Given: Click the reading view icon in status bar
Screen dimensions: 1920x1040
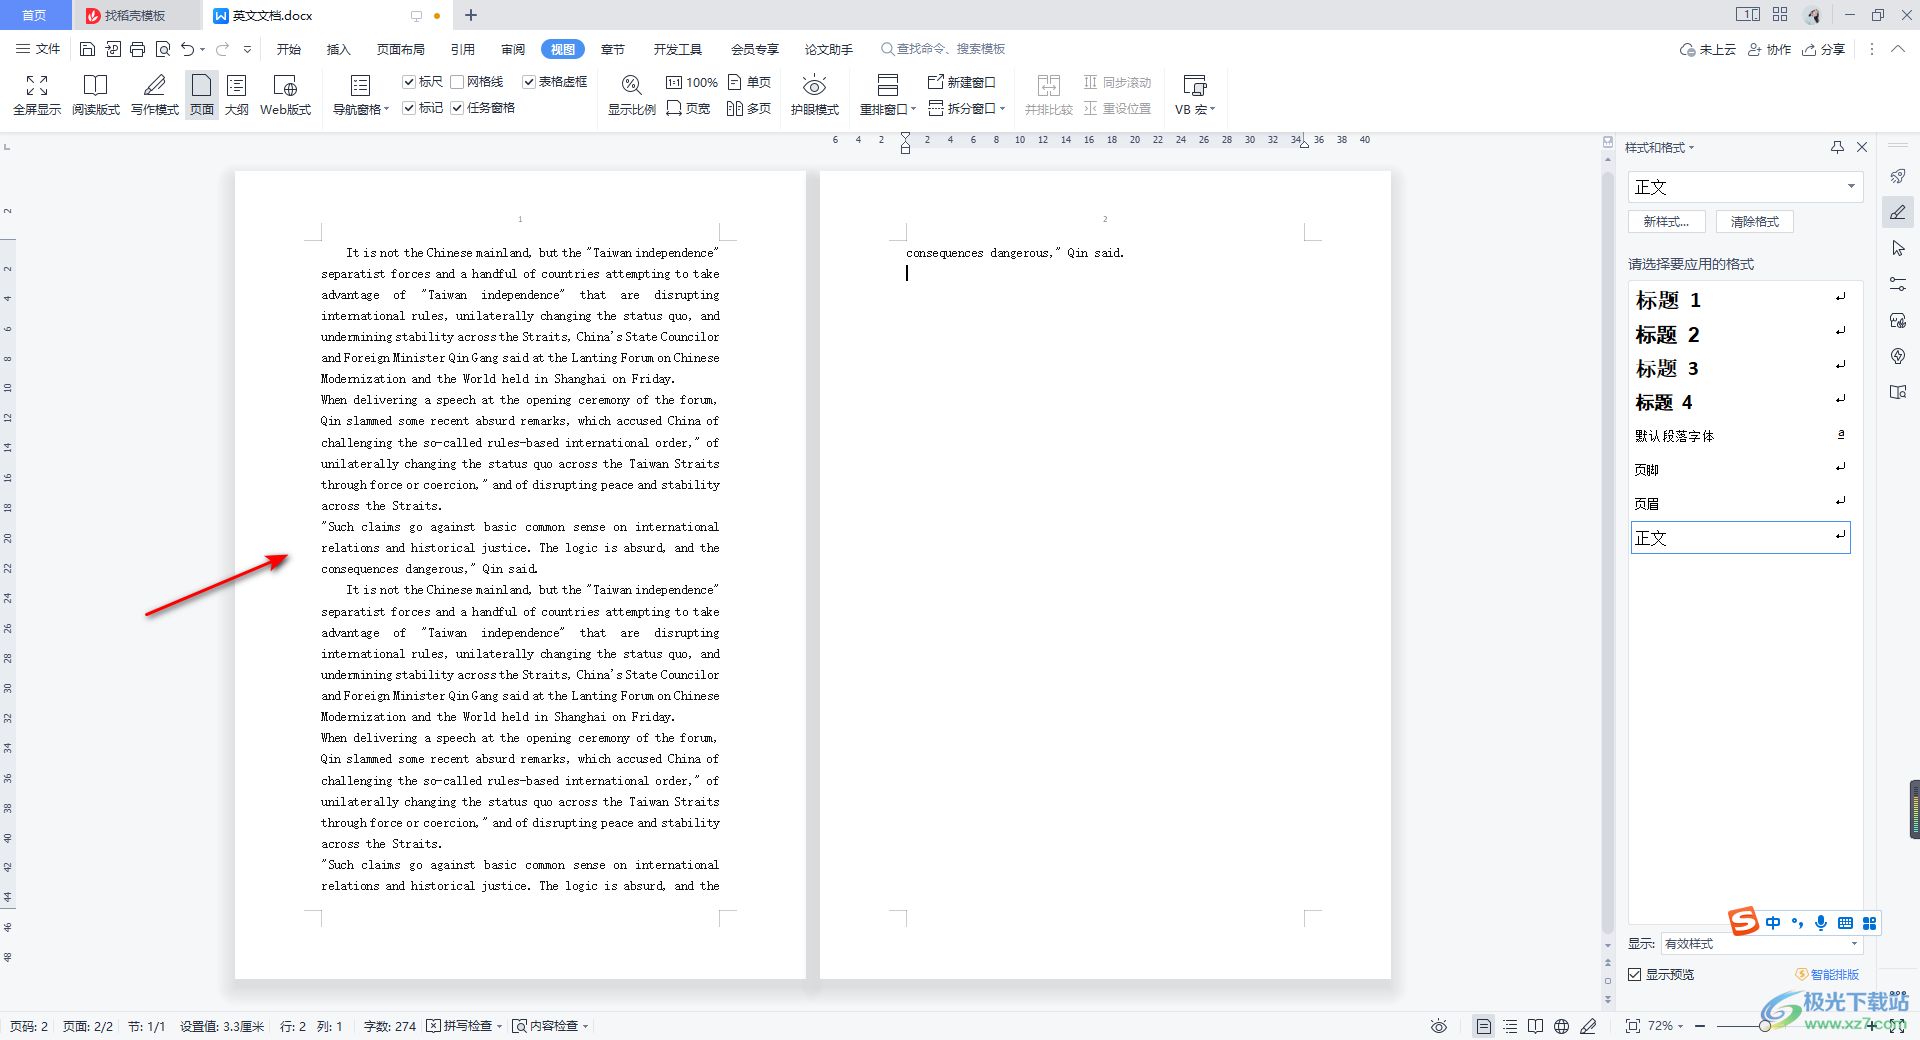Looking at the screenshot, I should [1536, 1026].
